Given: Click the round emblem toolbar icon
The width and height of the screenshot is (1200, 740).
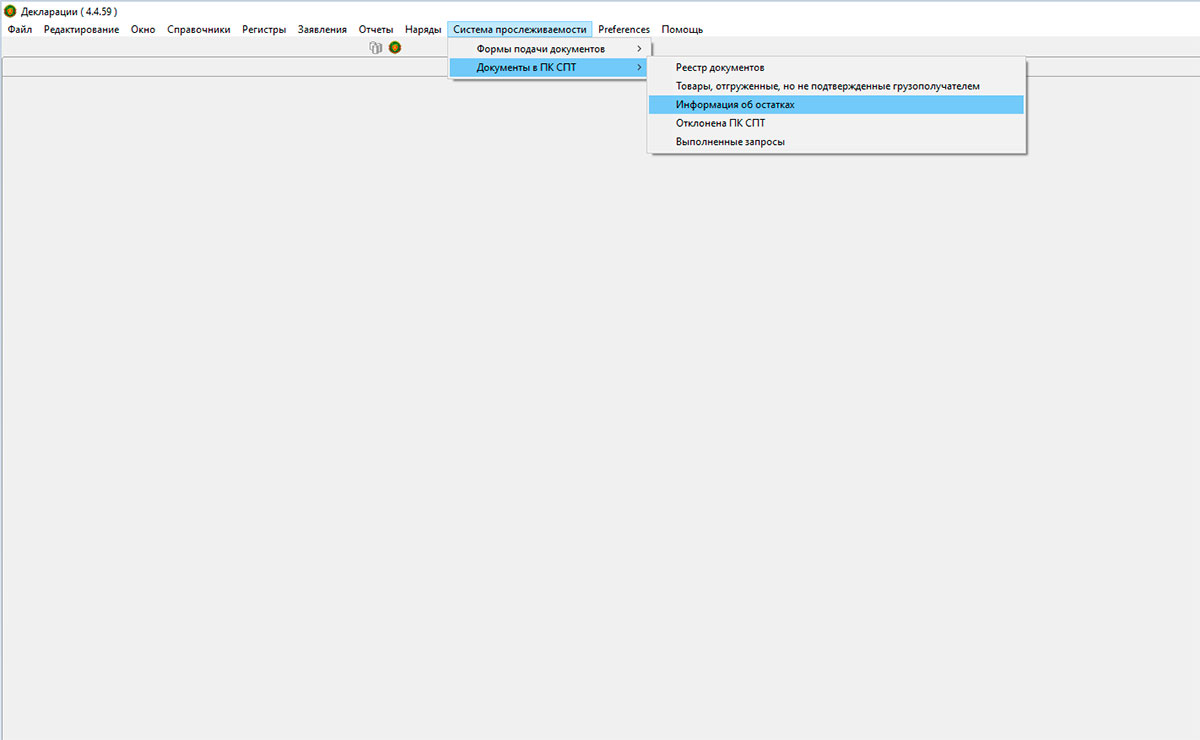Looking at the screenshot, I should (395, 47).
